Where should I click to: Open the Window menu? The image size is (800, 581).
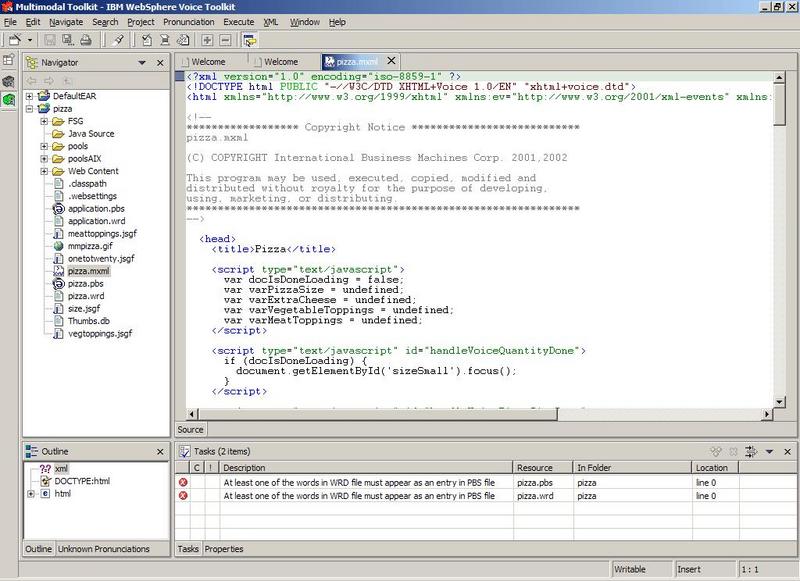(x=305, y=22)
